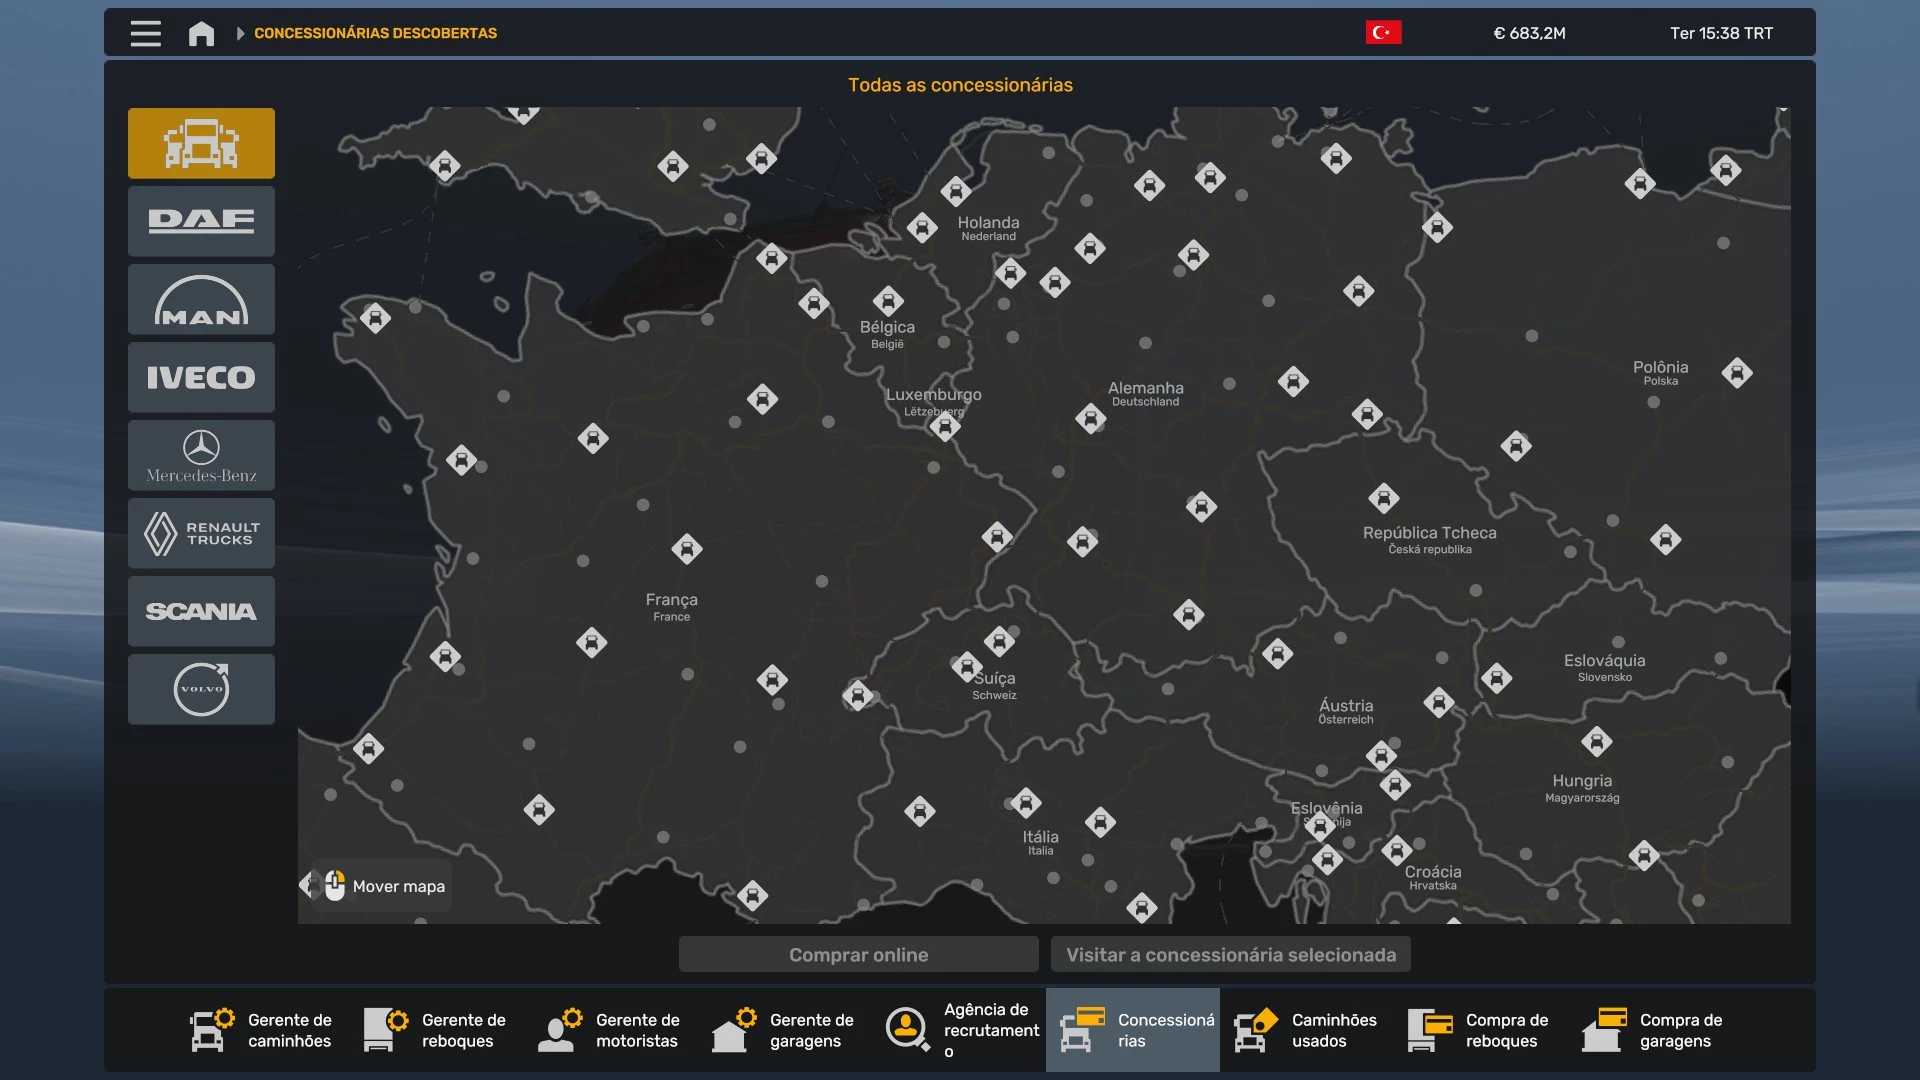Filter dealers by Volvo brand

[201, 689]
